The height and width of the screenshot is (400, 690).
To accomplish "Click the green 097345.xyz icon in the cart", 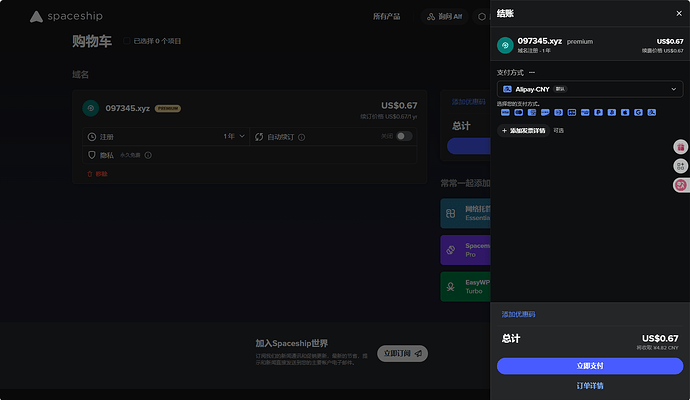I will click(x=91, y=108).
